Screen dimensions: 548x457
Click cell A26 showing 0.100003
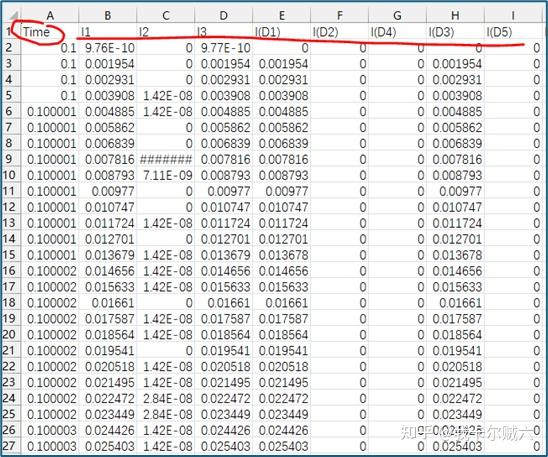pyautogui.click(x=50, y=430)
